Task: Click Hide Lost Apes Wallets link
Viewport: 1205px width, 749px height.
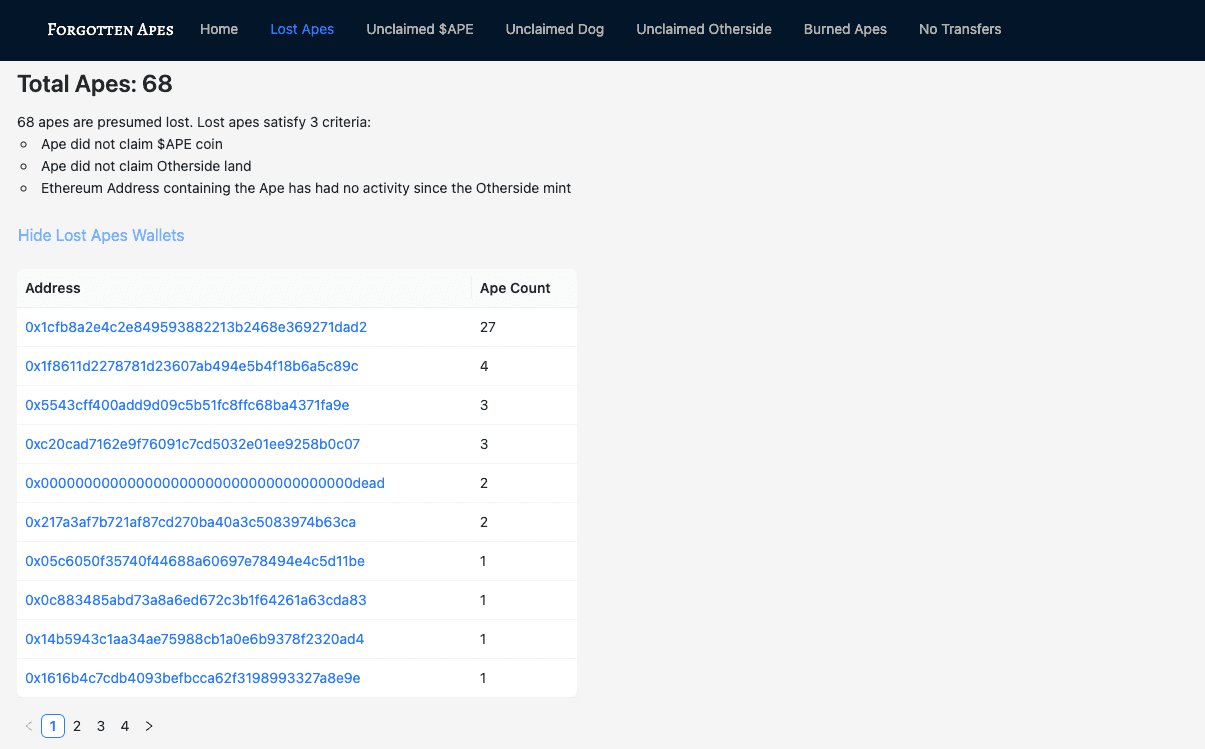Action: (101, 235)
